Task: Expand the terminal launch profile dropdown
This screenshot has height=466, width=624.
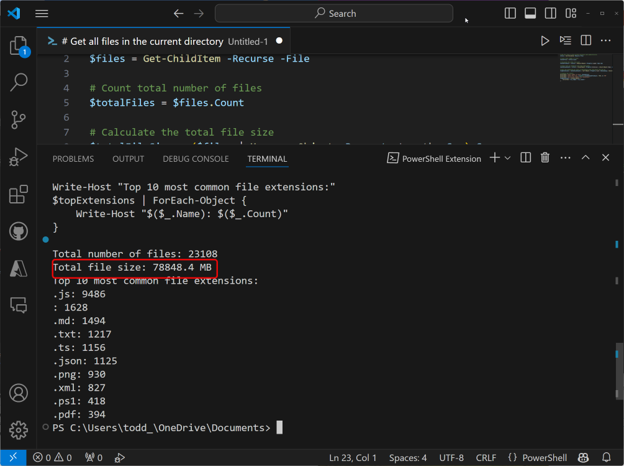Action: tap(507, 158)
